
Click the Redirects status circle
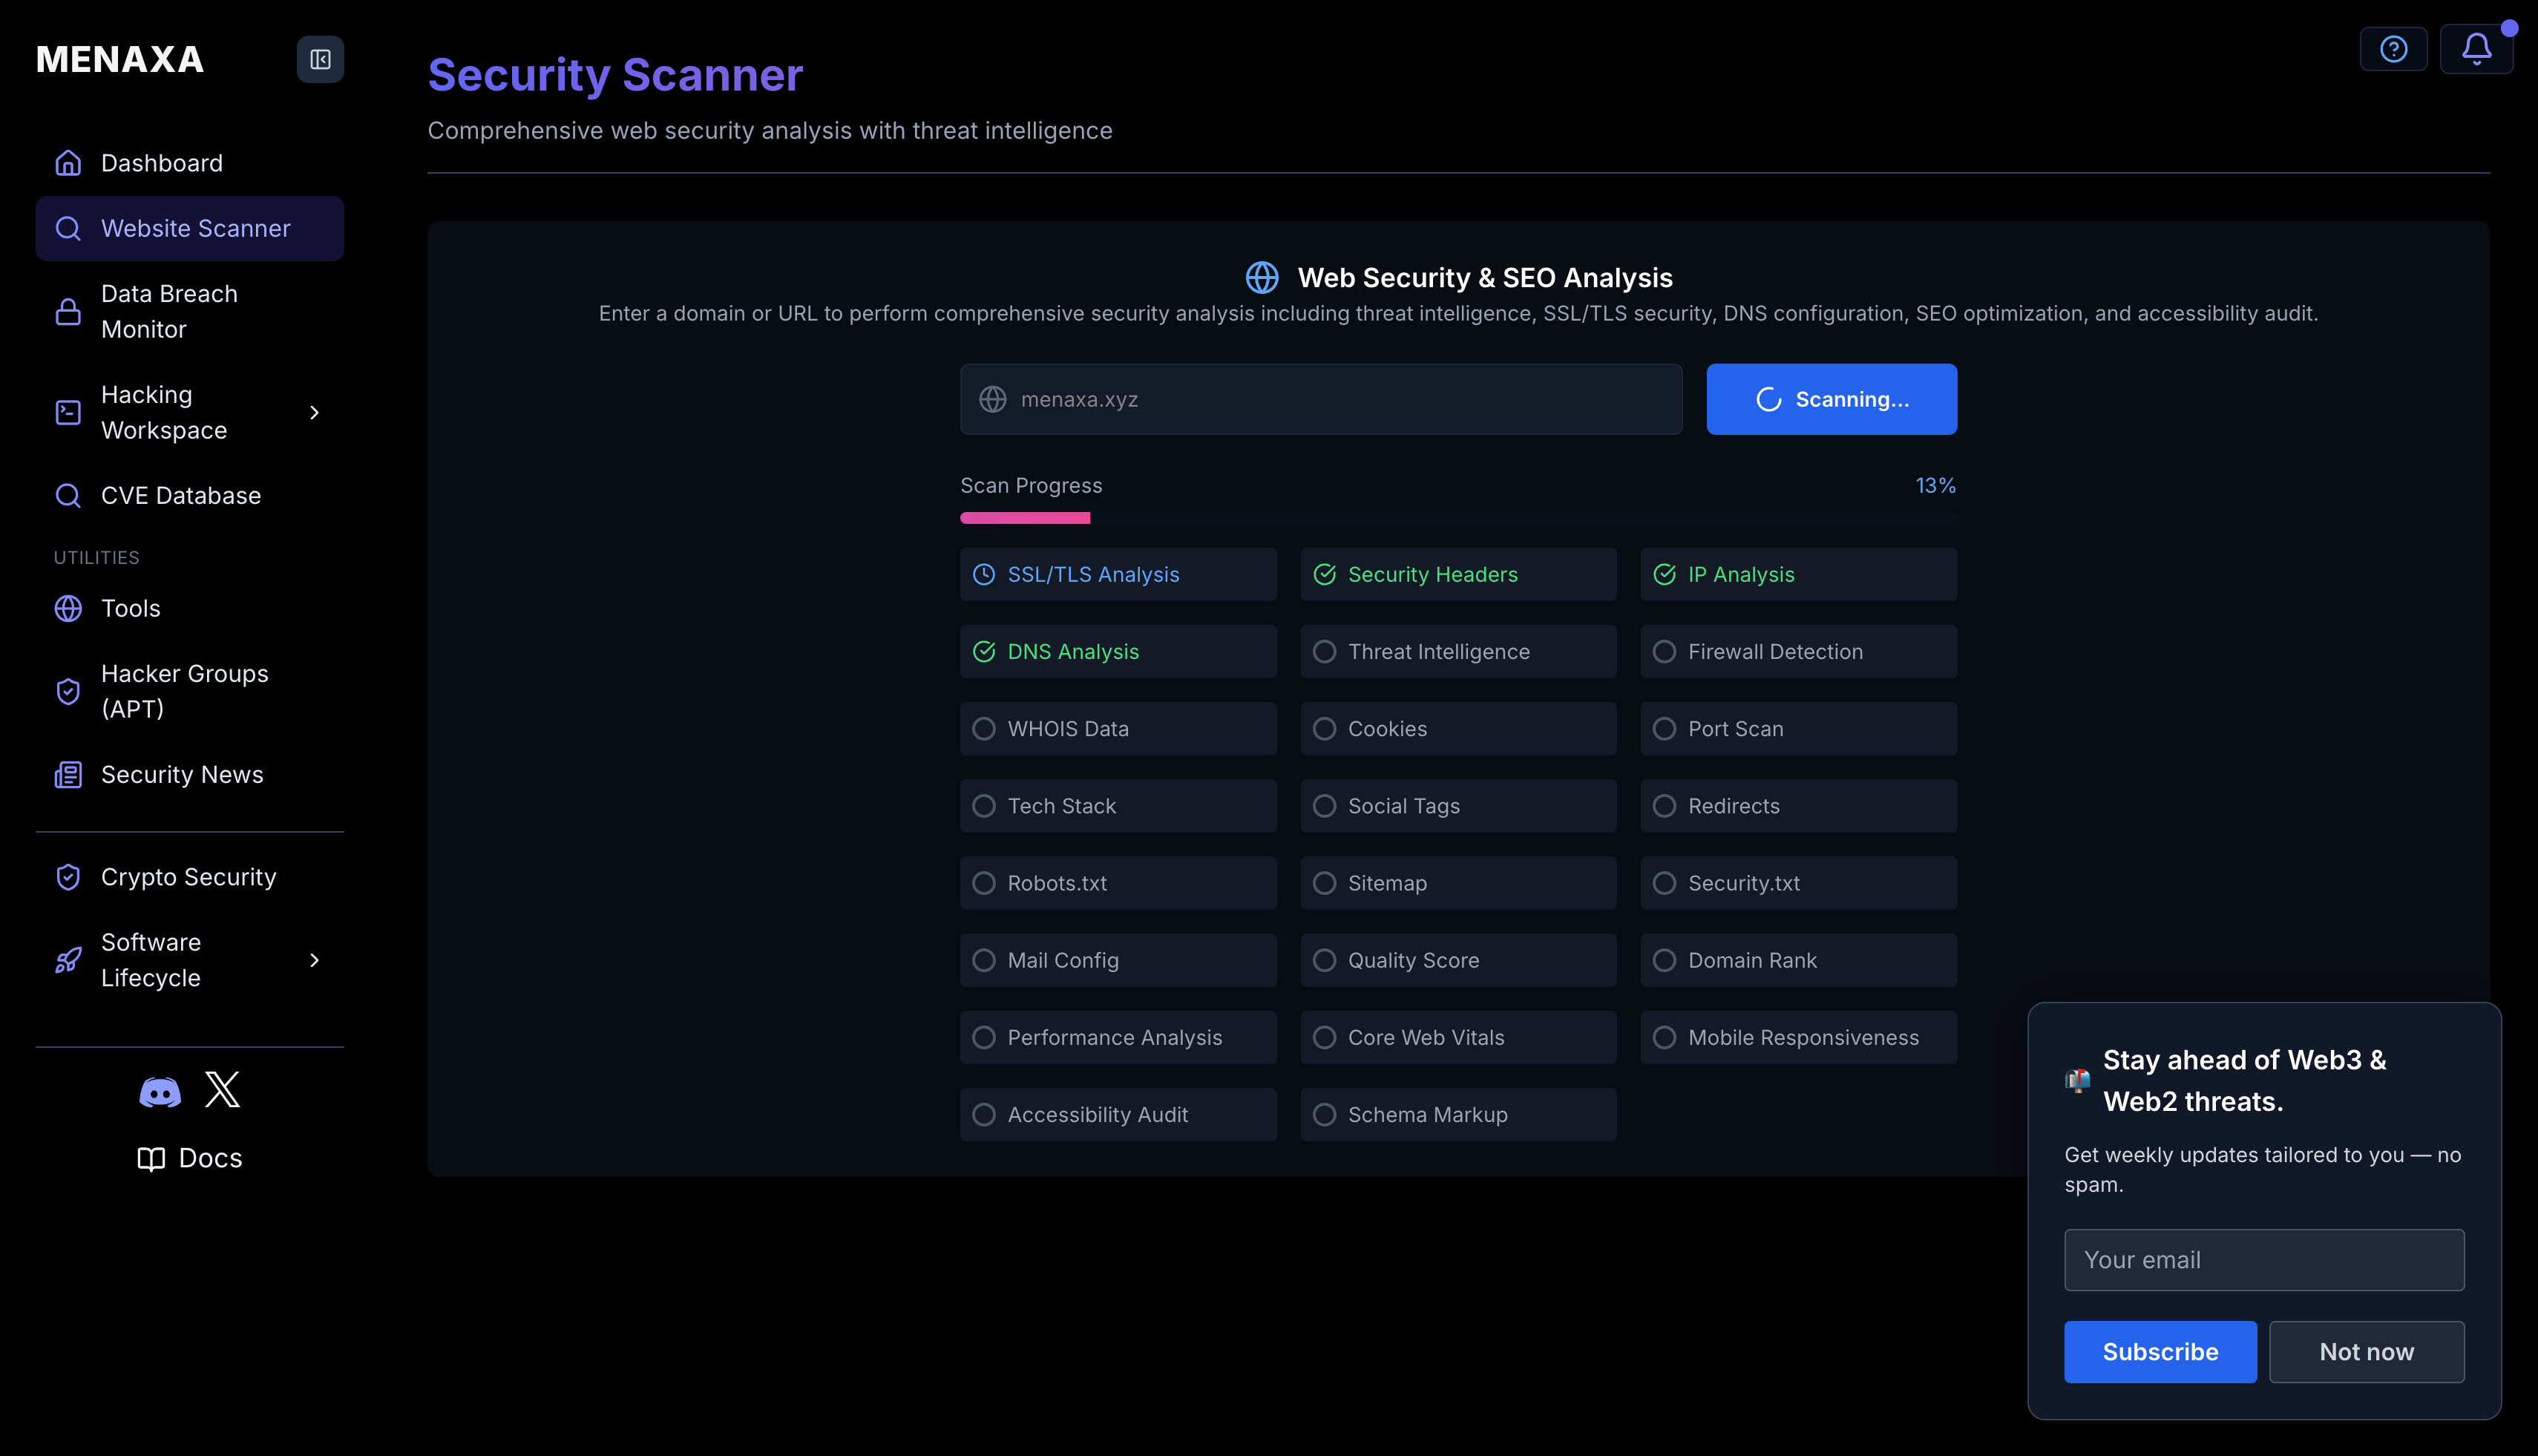point(1664,806)
